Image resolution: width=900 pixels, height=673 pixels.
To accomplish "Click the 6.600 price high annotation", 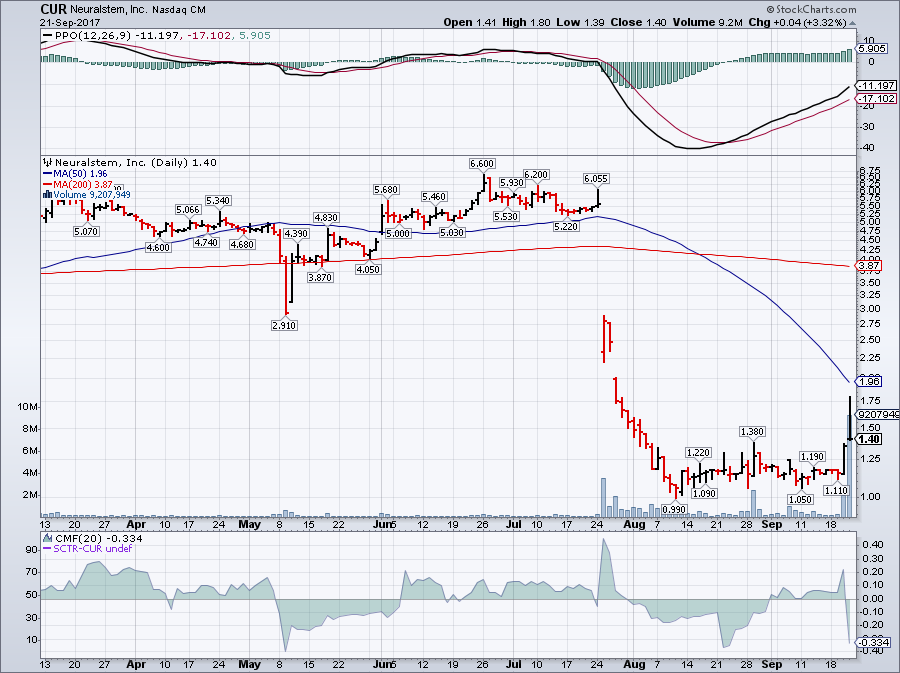I will click(x=482, y=163).
